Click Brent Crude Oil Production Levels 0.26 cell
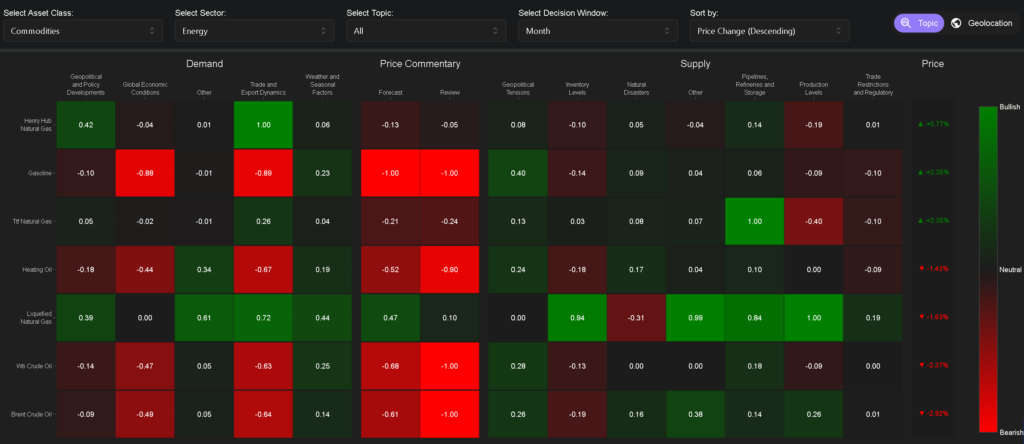This screenshot has width=1024, height=444. coord(814,414)
